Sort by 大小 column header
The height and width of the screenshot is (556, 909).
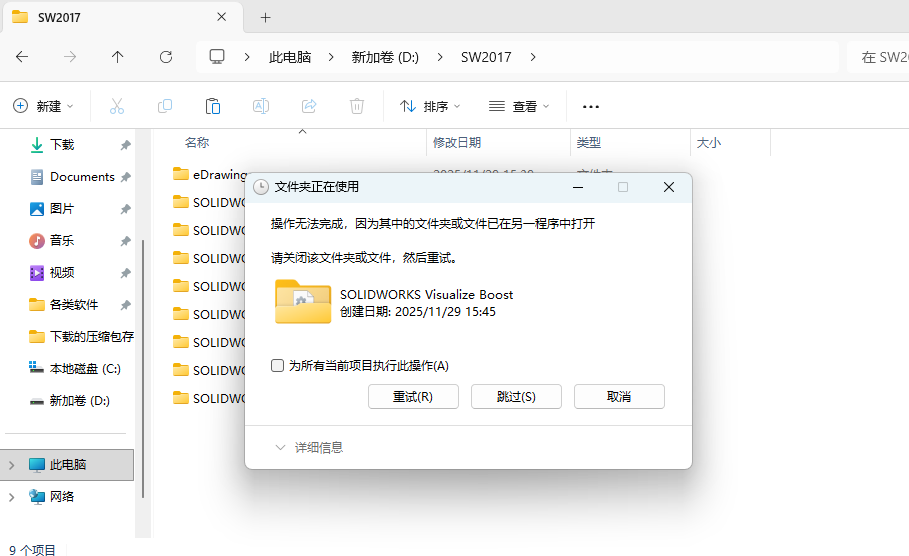[708, 143]
